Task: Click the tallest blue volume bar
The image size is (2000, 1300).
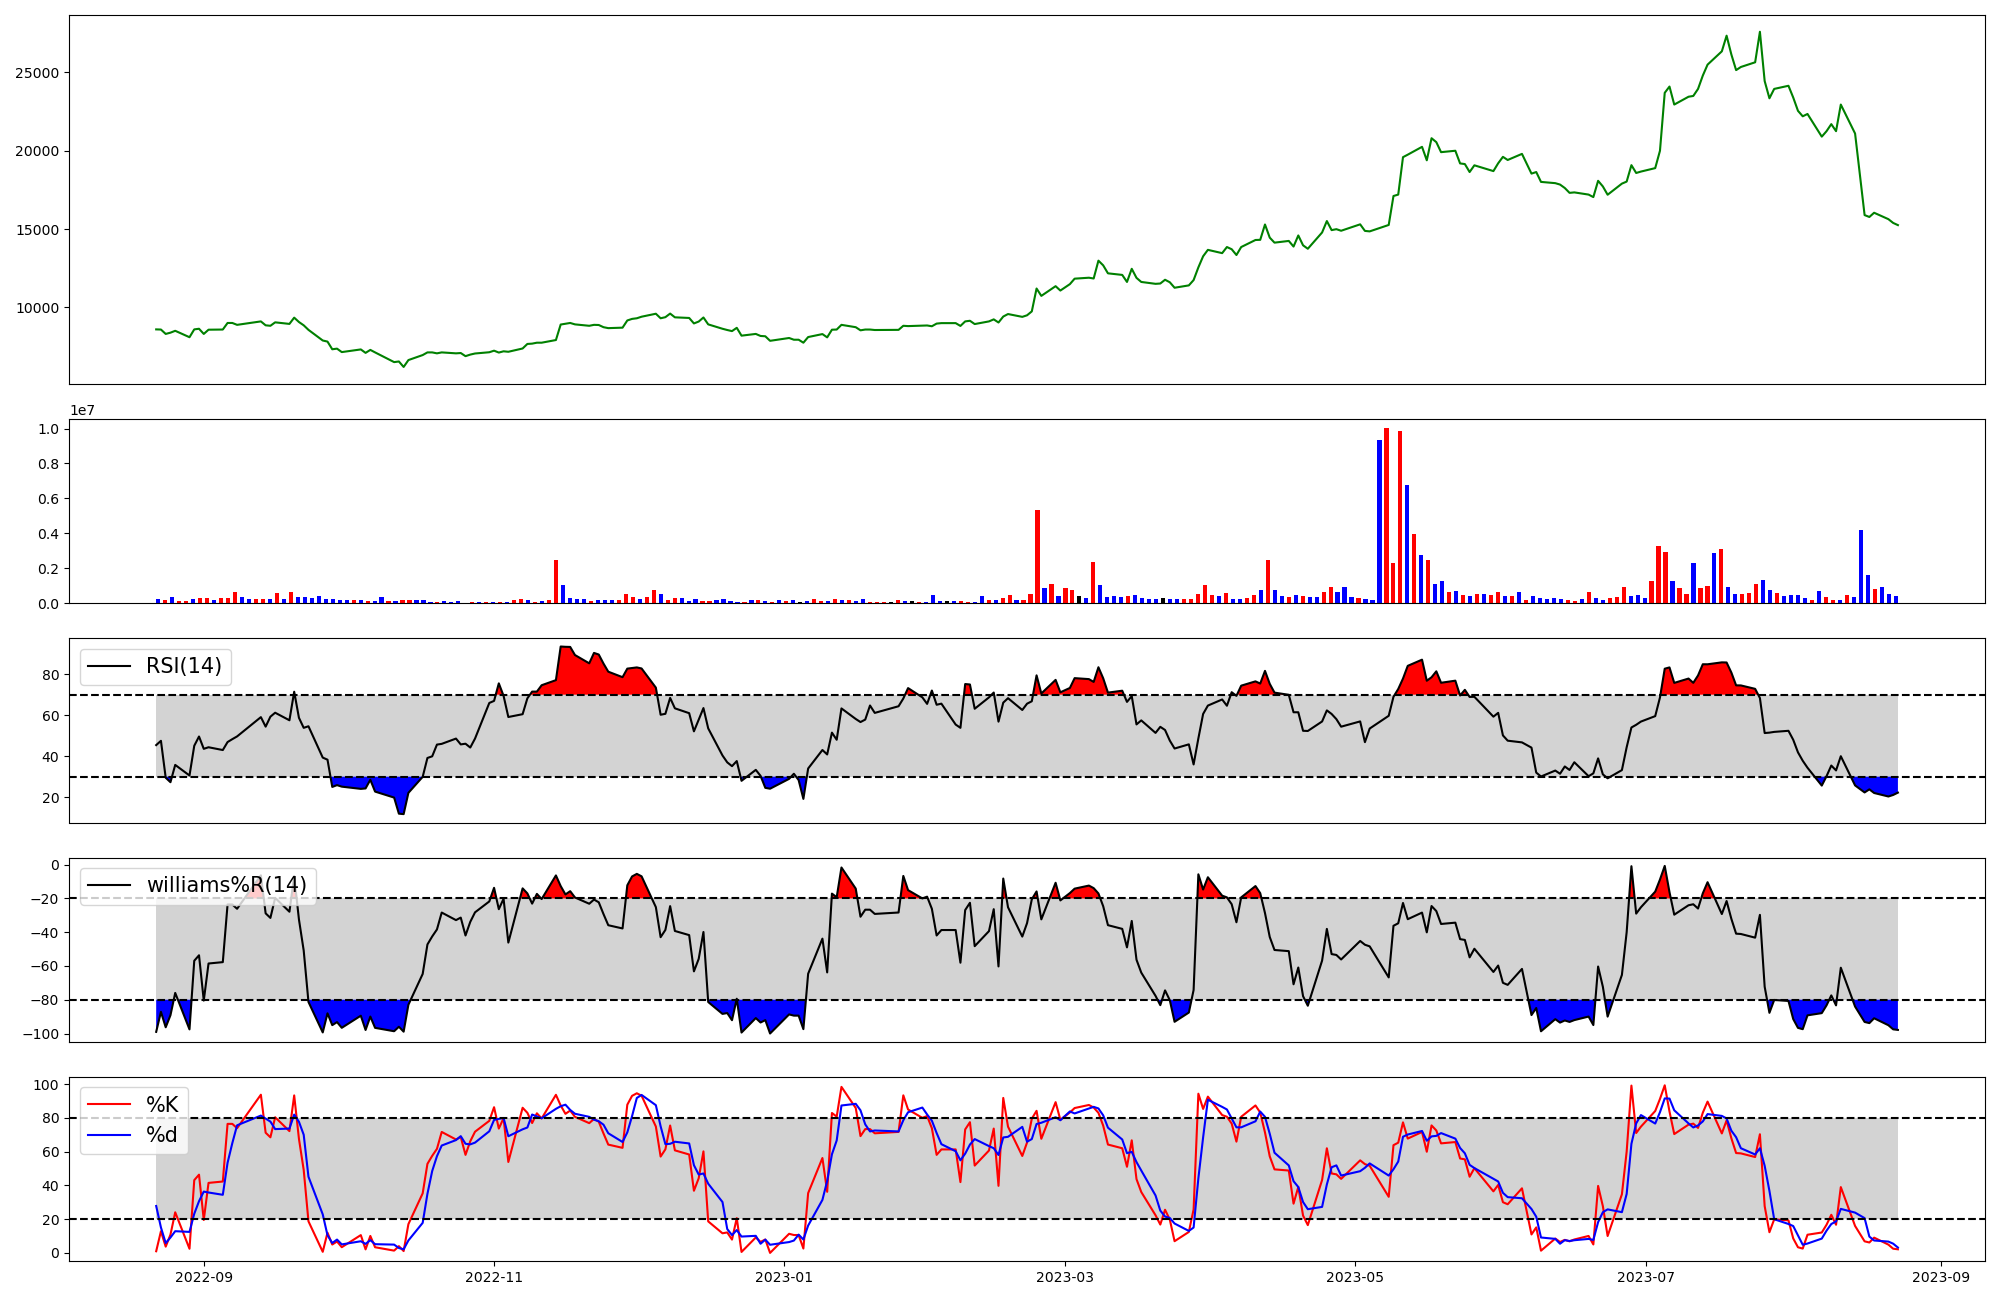Action: pyautogui.click(x=1379, y=521)
